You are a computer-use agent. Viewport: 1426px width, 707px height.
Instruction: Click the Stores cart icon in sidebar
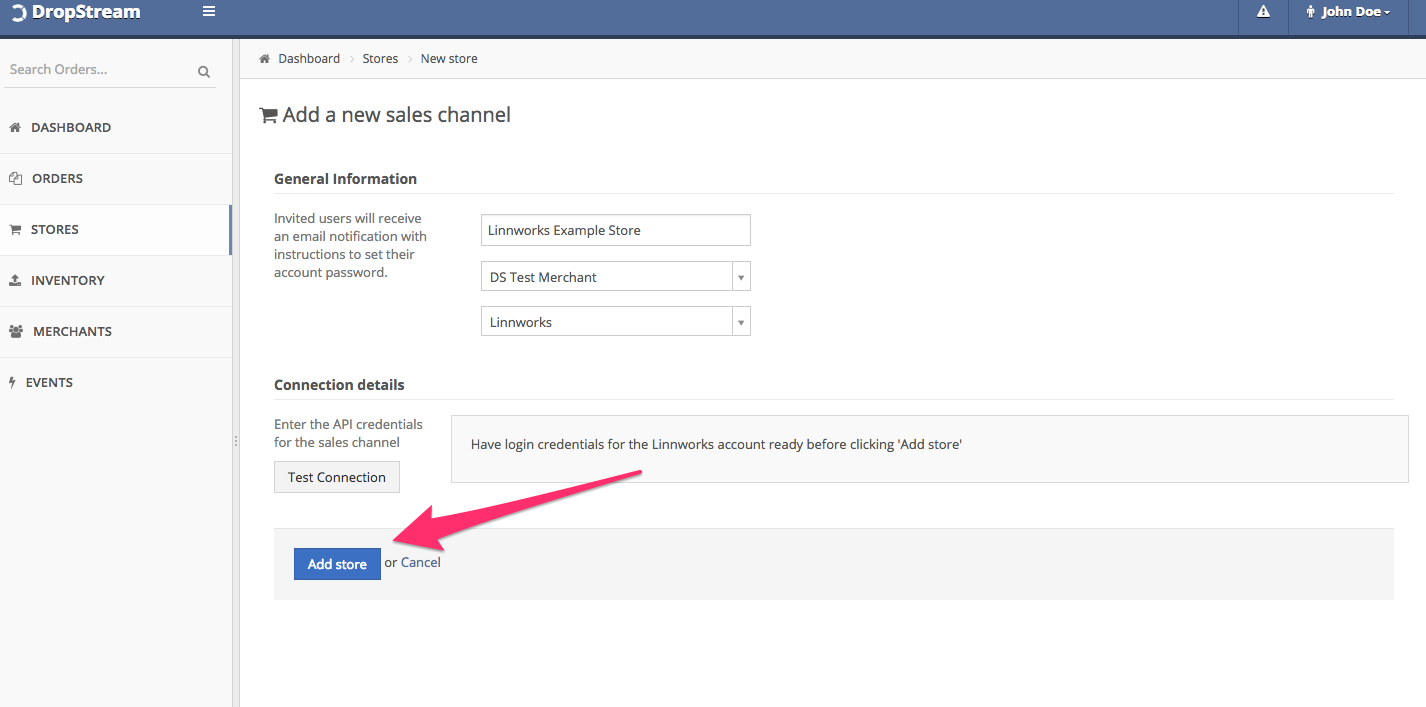click(15, 230)
